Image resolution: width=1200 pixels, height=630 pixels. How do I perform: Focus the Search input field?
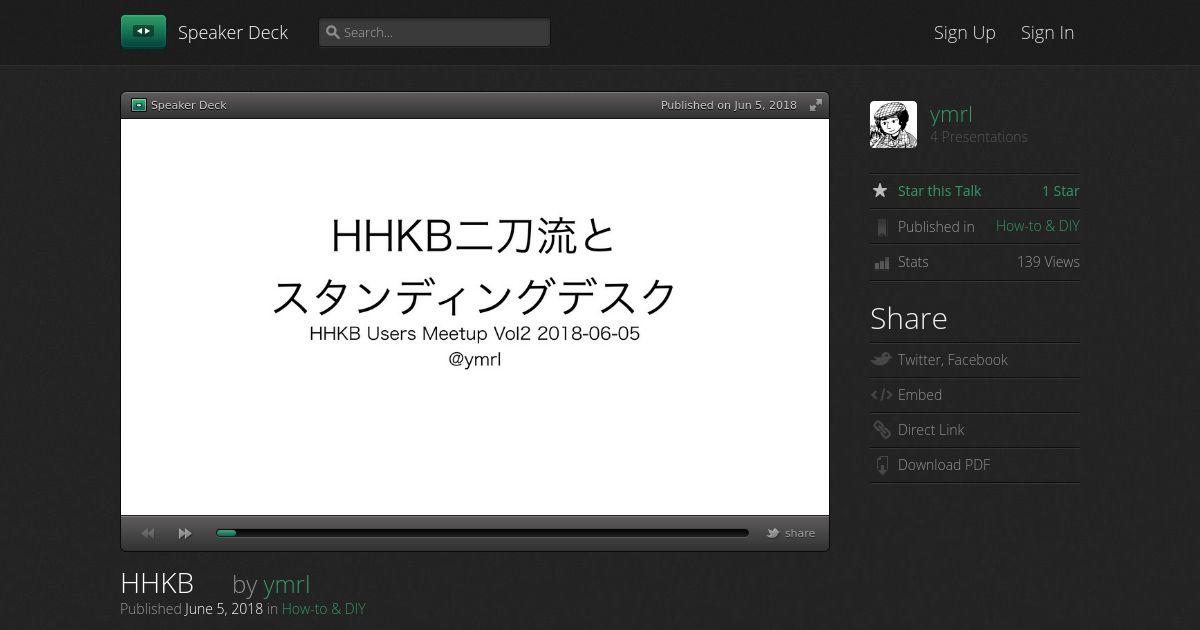click(434, 32)
